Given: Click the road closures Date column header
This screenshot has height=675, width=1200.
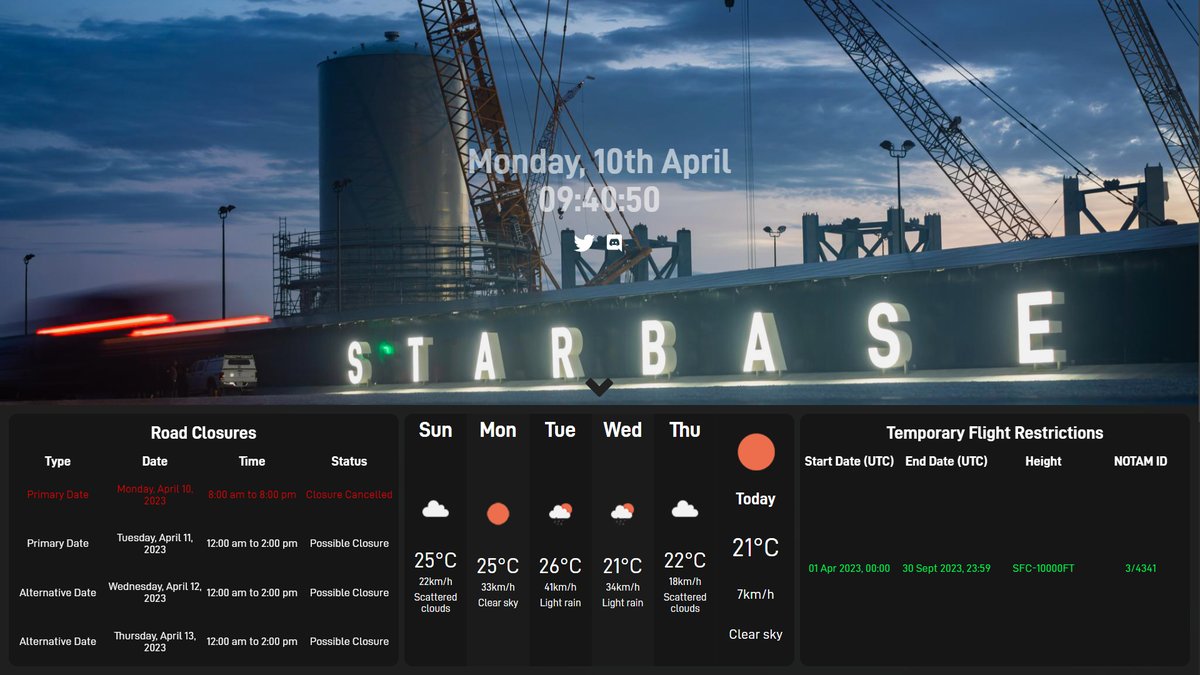Looking at the screenshot, I should click(x=155, y=461).
